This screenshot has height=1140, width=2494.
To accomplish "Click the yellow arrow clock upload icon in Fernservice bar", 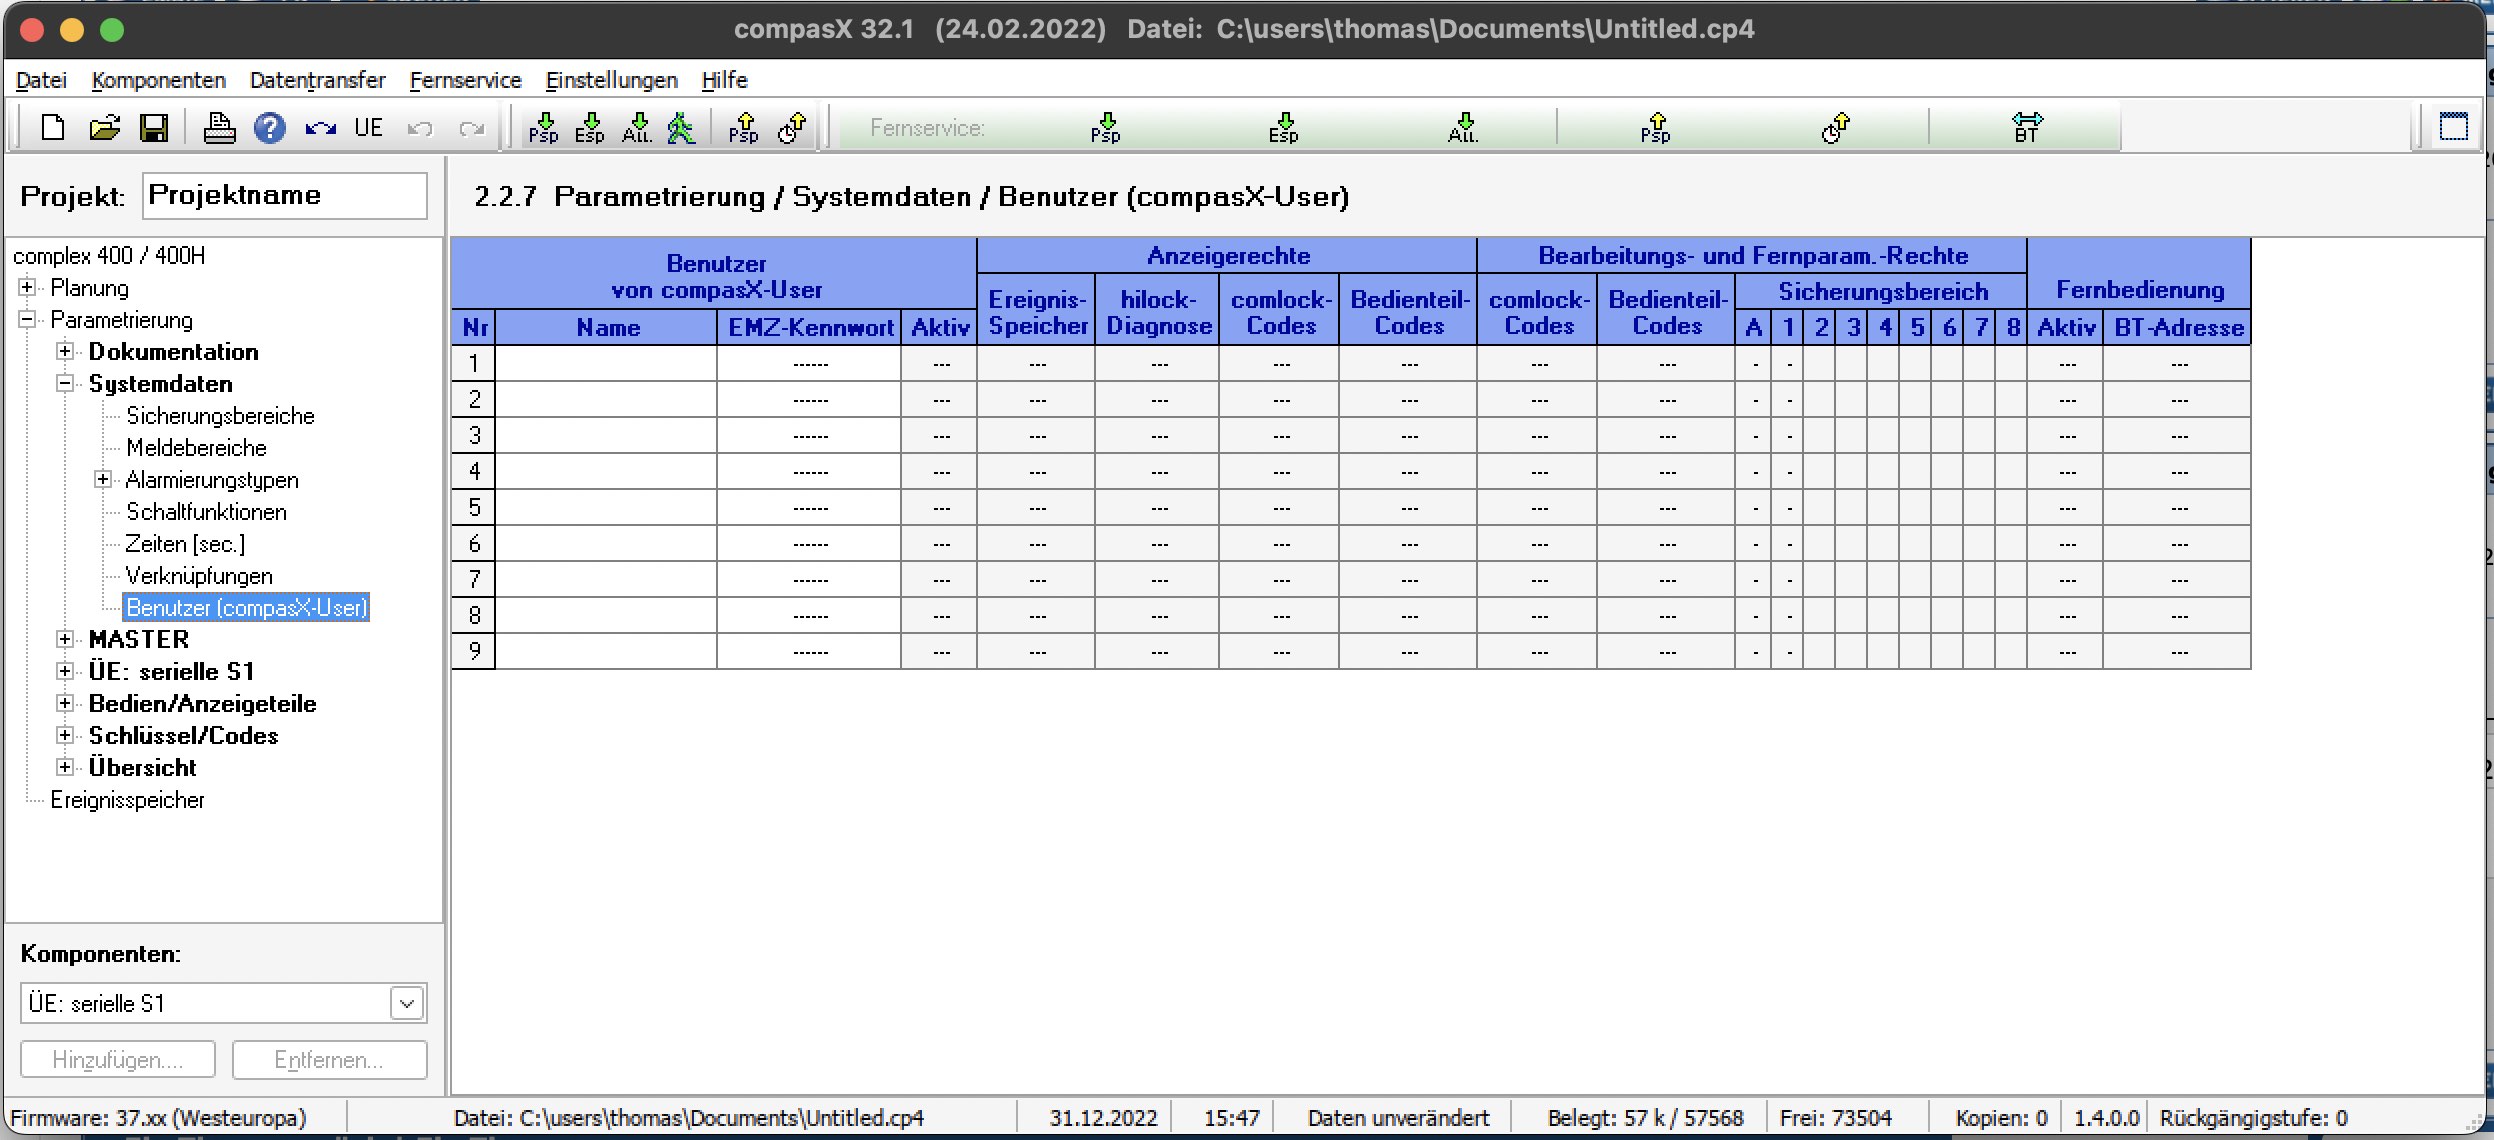I will coord(1835,128).
